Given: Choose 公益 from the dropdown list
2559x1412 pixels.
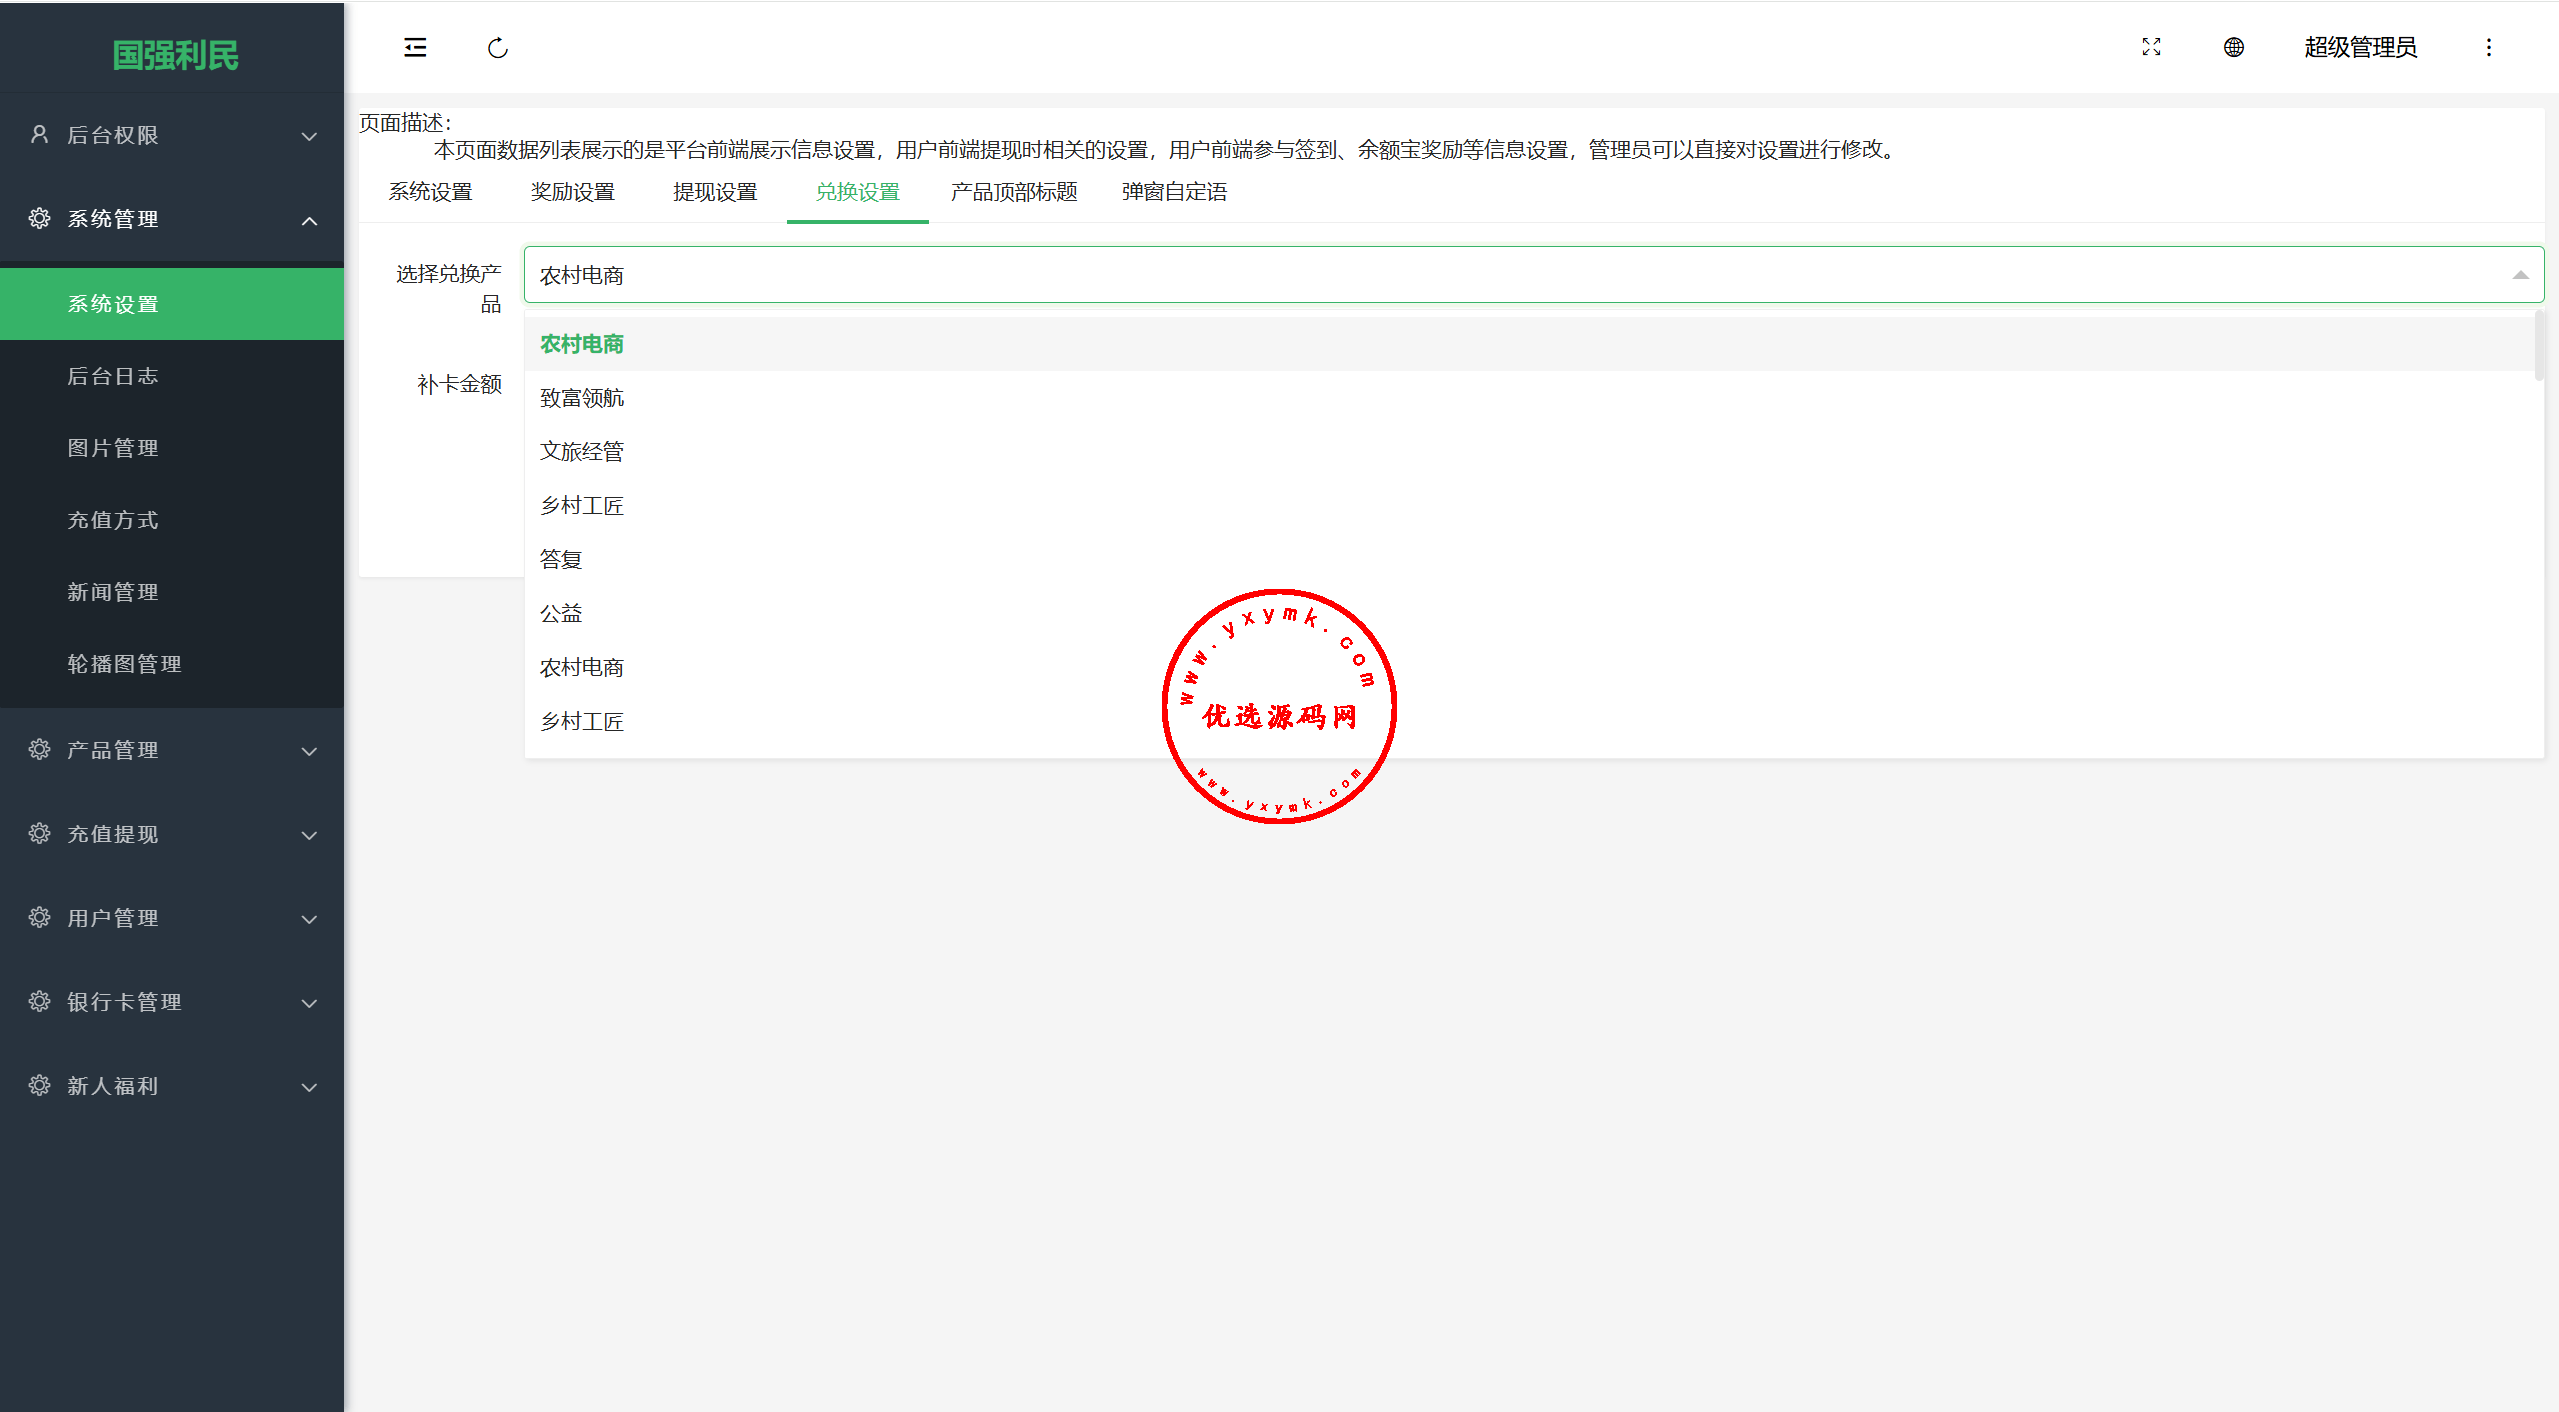Looking at the screenshot, I should [1530, 613].
